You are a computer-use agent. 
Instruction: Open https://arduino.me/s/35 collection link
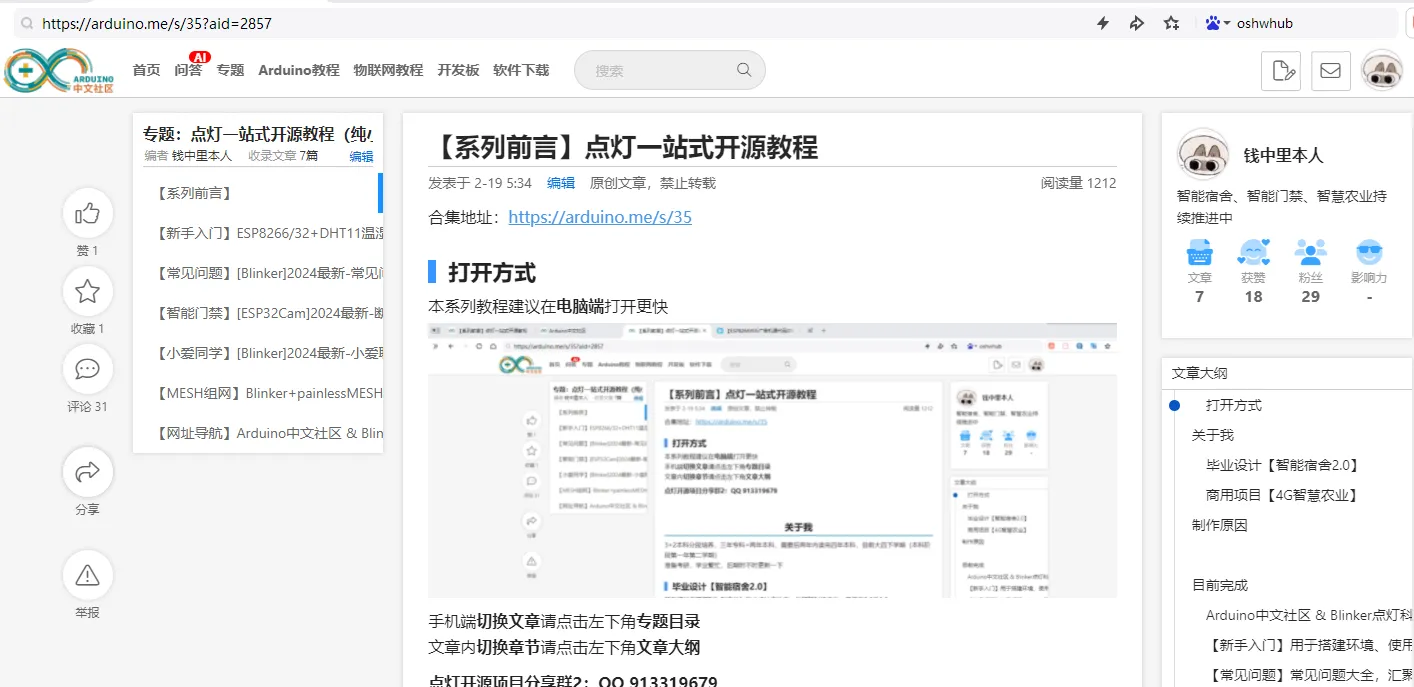tap(600, 217)
